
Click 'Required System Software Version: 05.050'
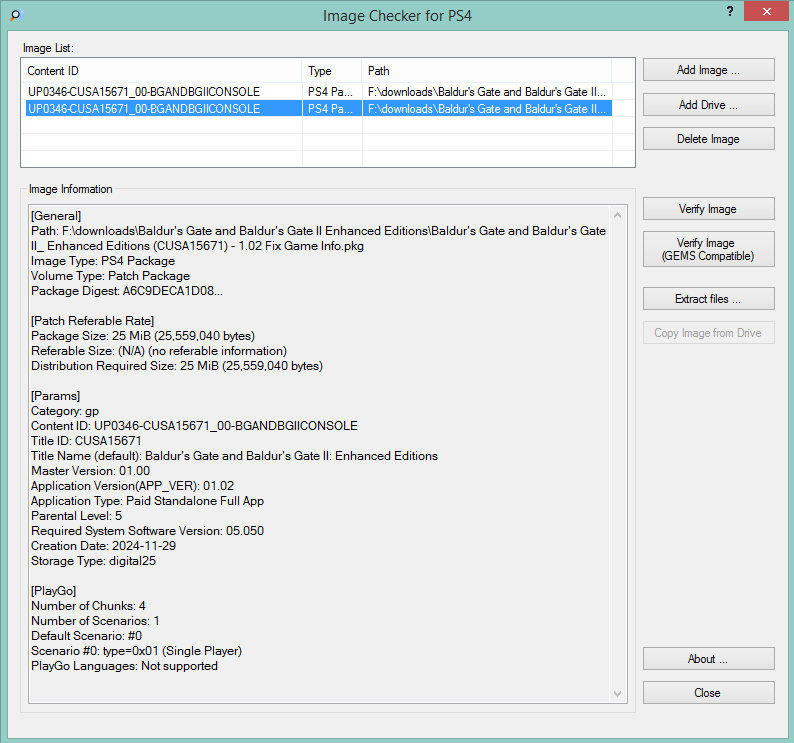click(147, 531)
